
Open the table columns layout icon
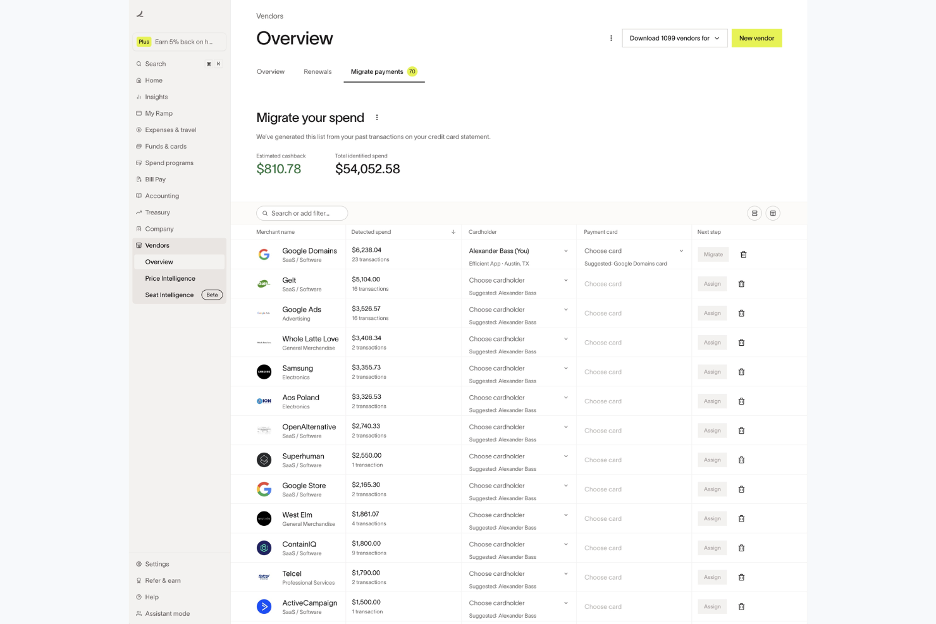[x=773, y=213]
